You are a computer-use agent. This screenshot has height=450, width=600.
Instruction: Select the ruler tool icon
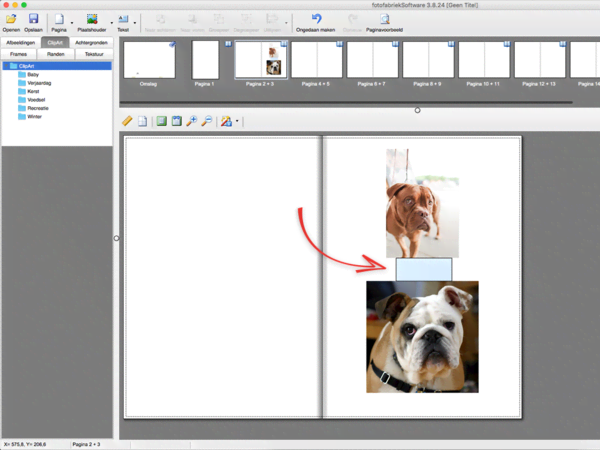(x=127, y=121)
